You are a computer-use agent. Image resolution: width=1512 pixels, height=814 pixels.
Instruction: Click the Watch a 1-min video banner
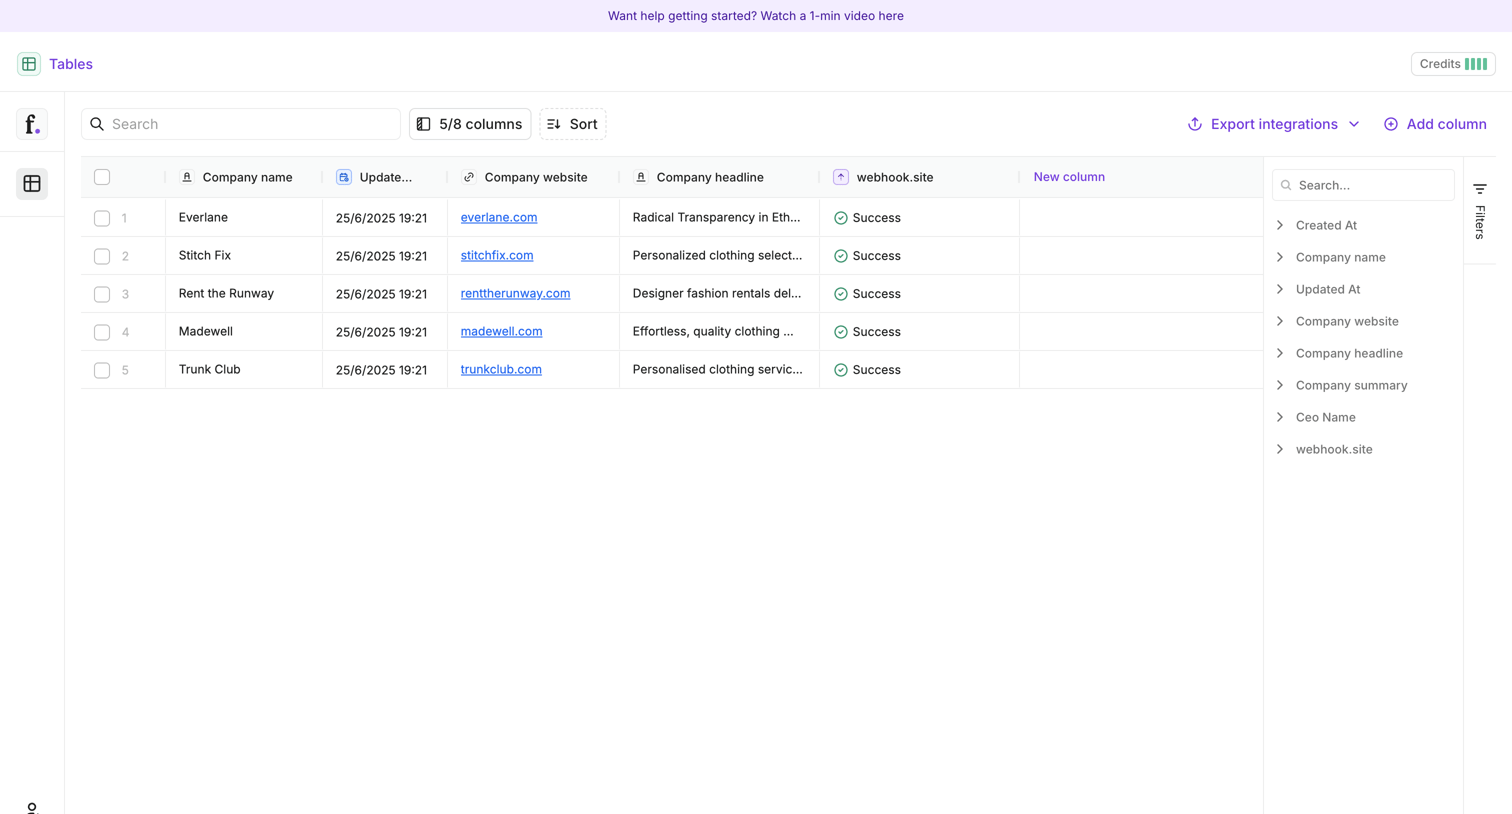756,16
